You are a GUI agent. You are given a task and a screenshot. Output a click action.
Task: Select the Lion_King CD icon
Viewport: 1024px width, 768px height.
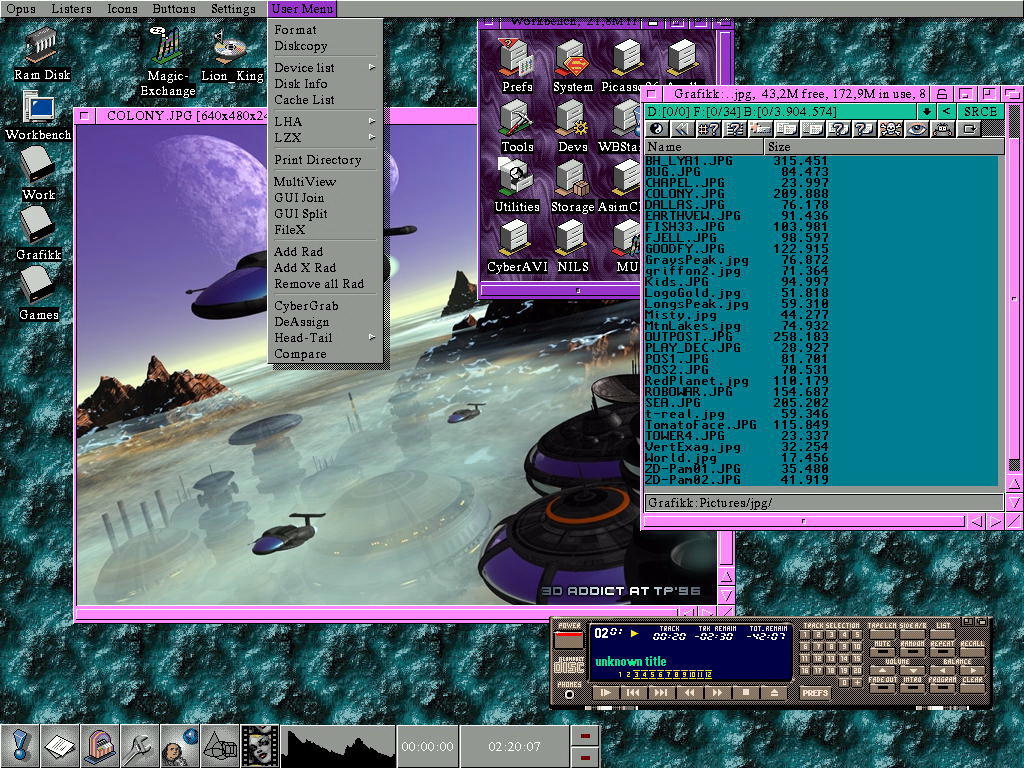click(232, 56)
